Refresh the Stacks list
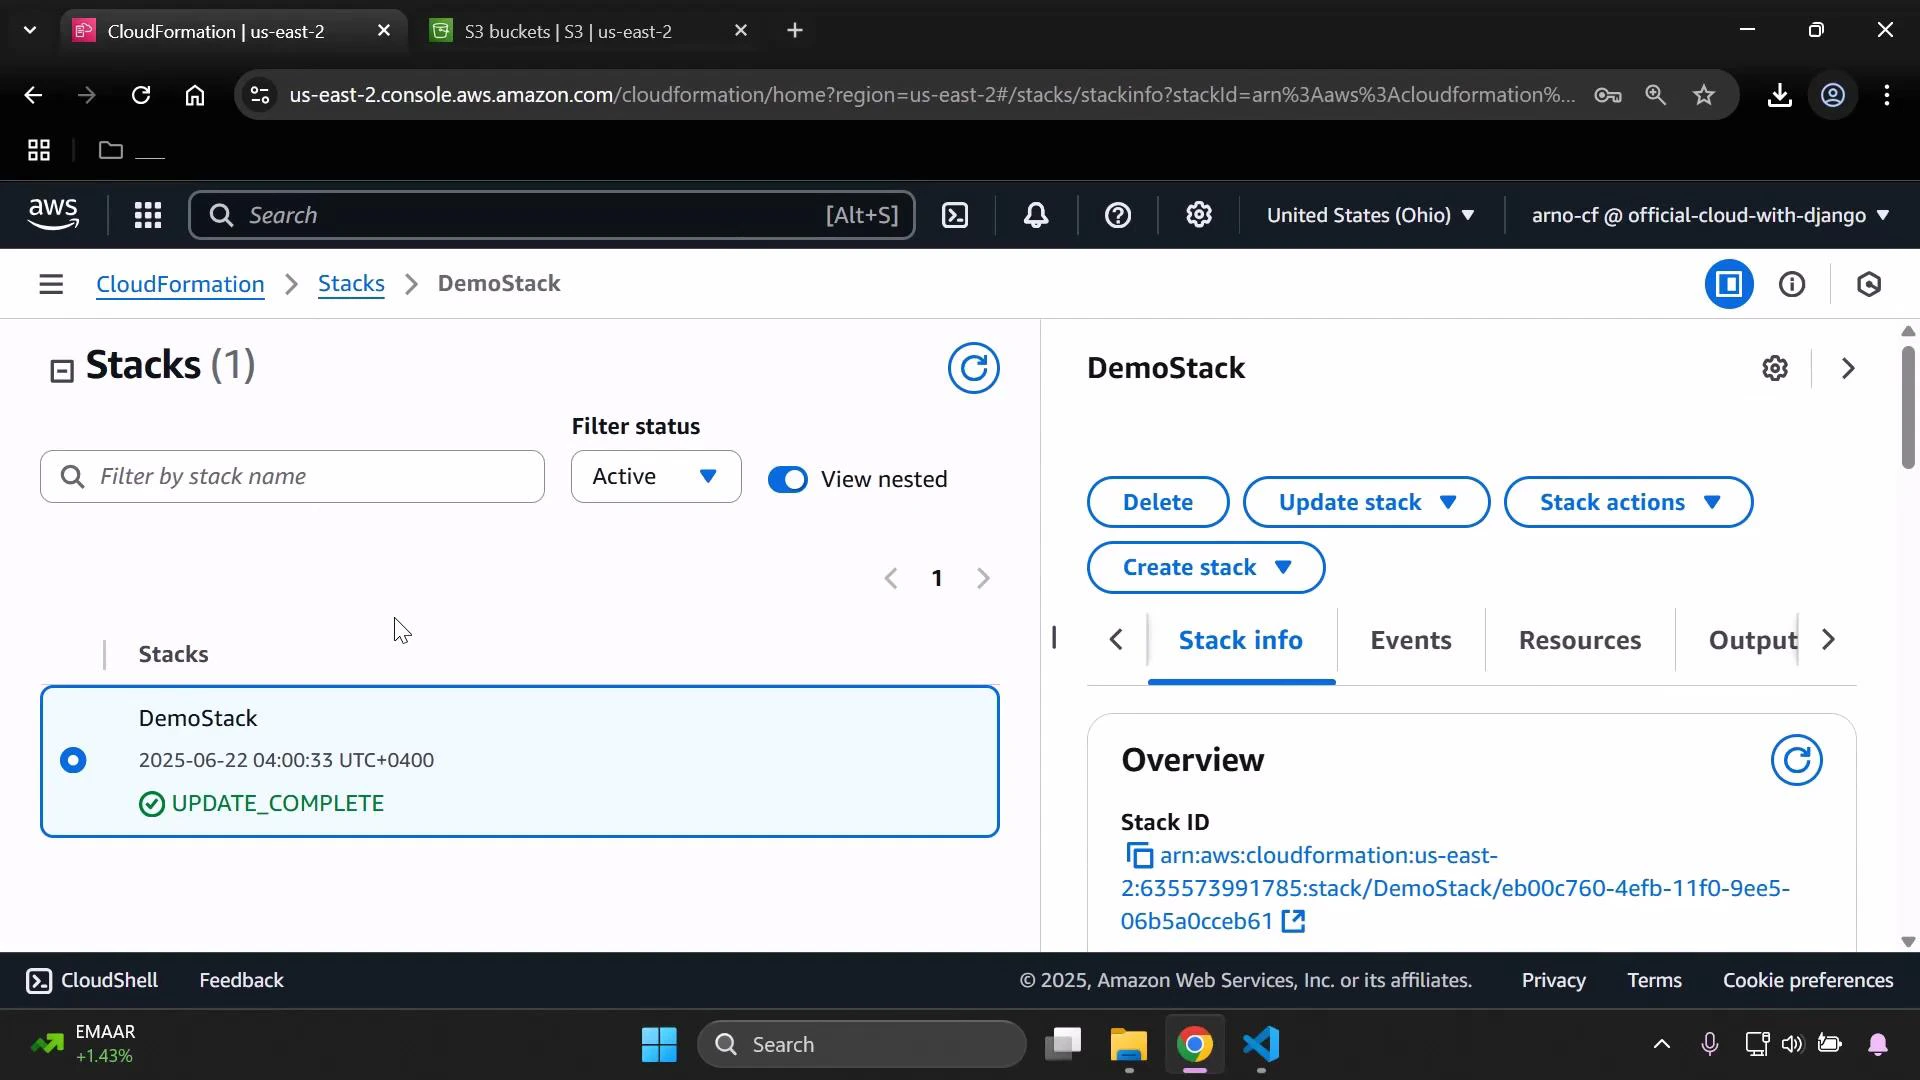This screenshot has height=1080, width=1920. coord(974,368)
